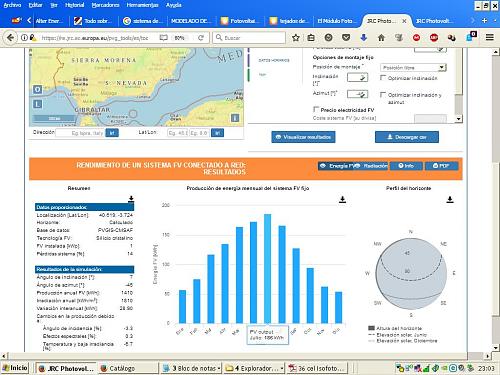Switch to the Fotovoltai... browser tab
Image resolution: width=500 pixels, height=375 pixels.
(240, 21)
